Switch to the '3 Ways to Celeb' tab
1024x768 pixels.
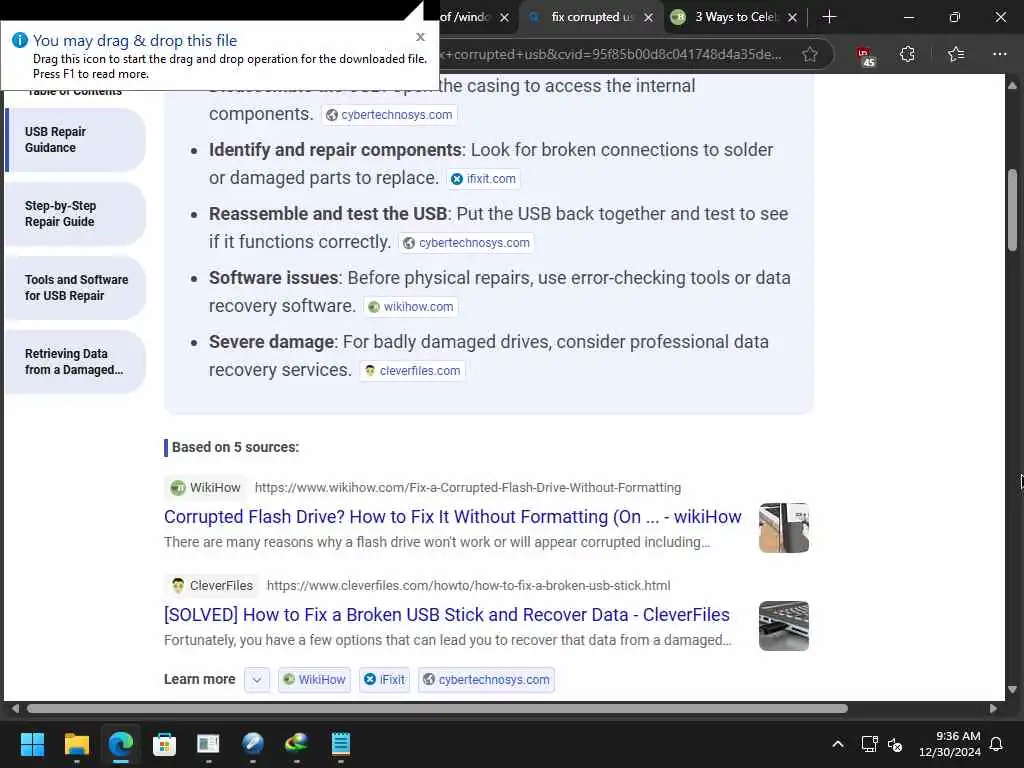[x=736, y=17]
